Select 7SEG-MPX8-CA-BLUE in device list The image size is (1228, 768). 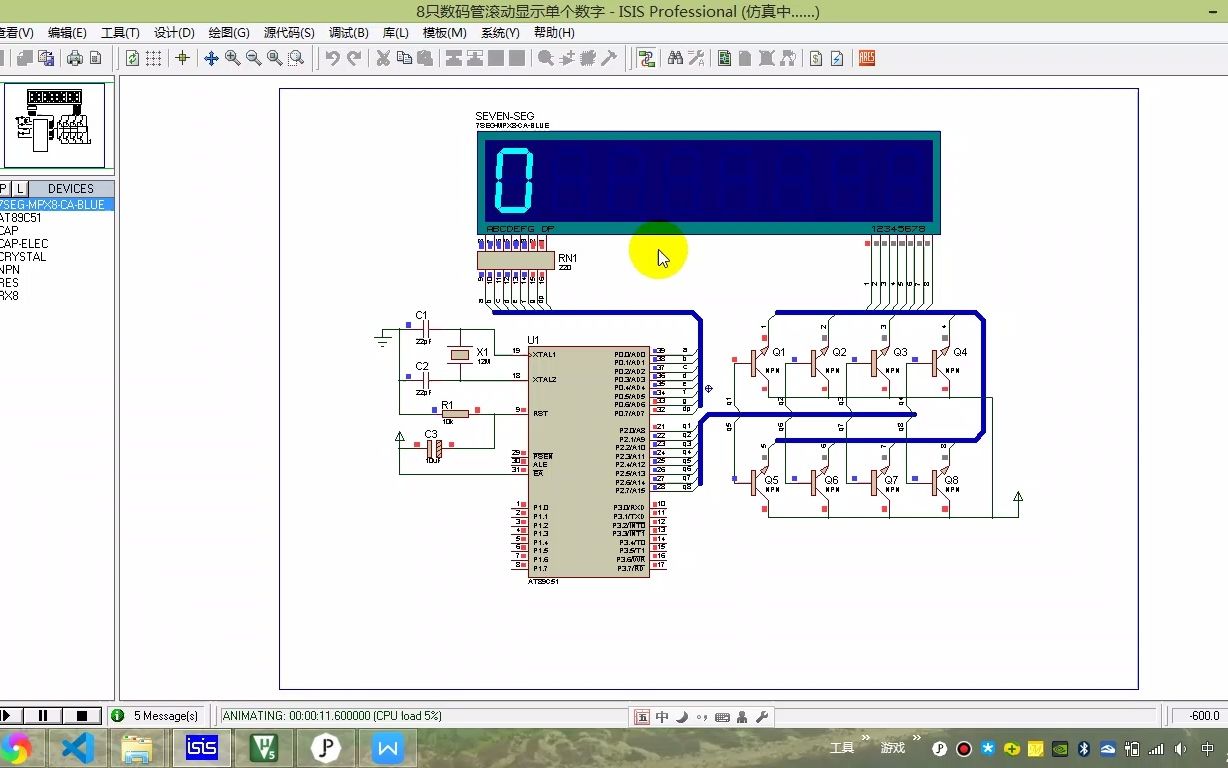[x=52, y=204]
